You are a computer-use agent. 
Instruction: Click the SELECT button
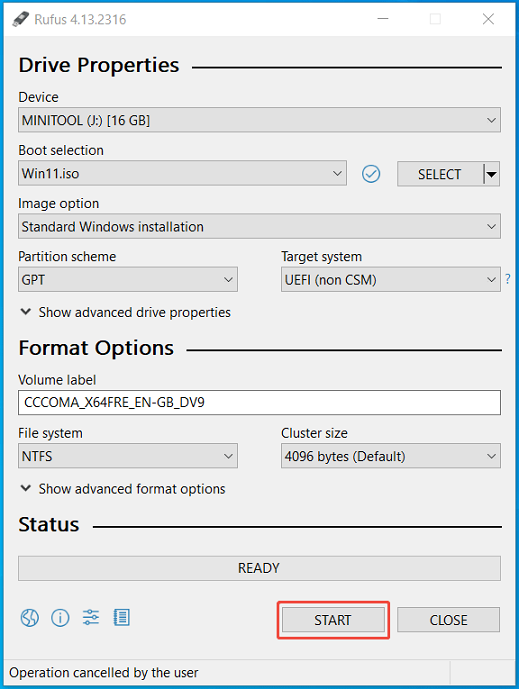coord(440,174)
